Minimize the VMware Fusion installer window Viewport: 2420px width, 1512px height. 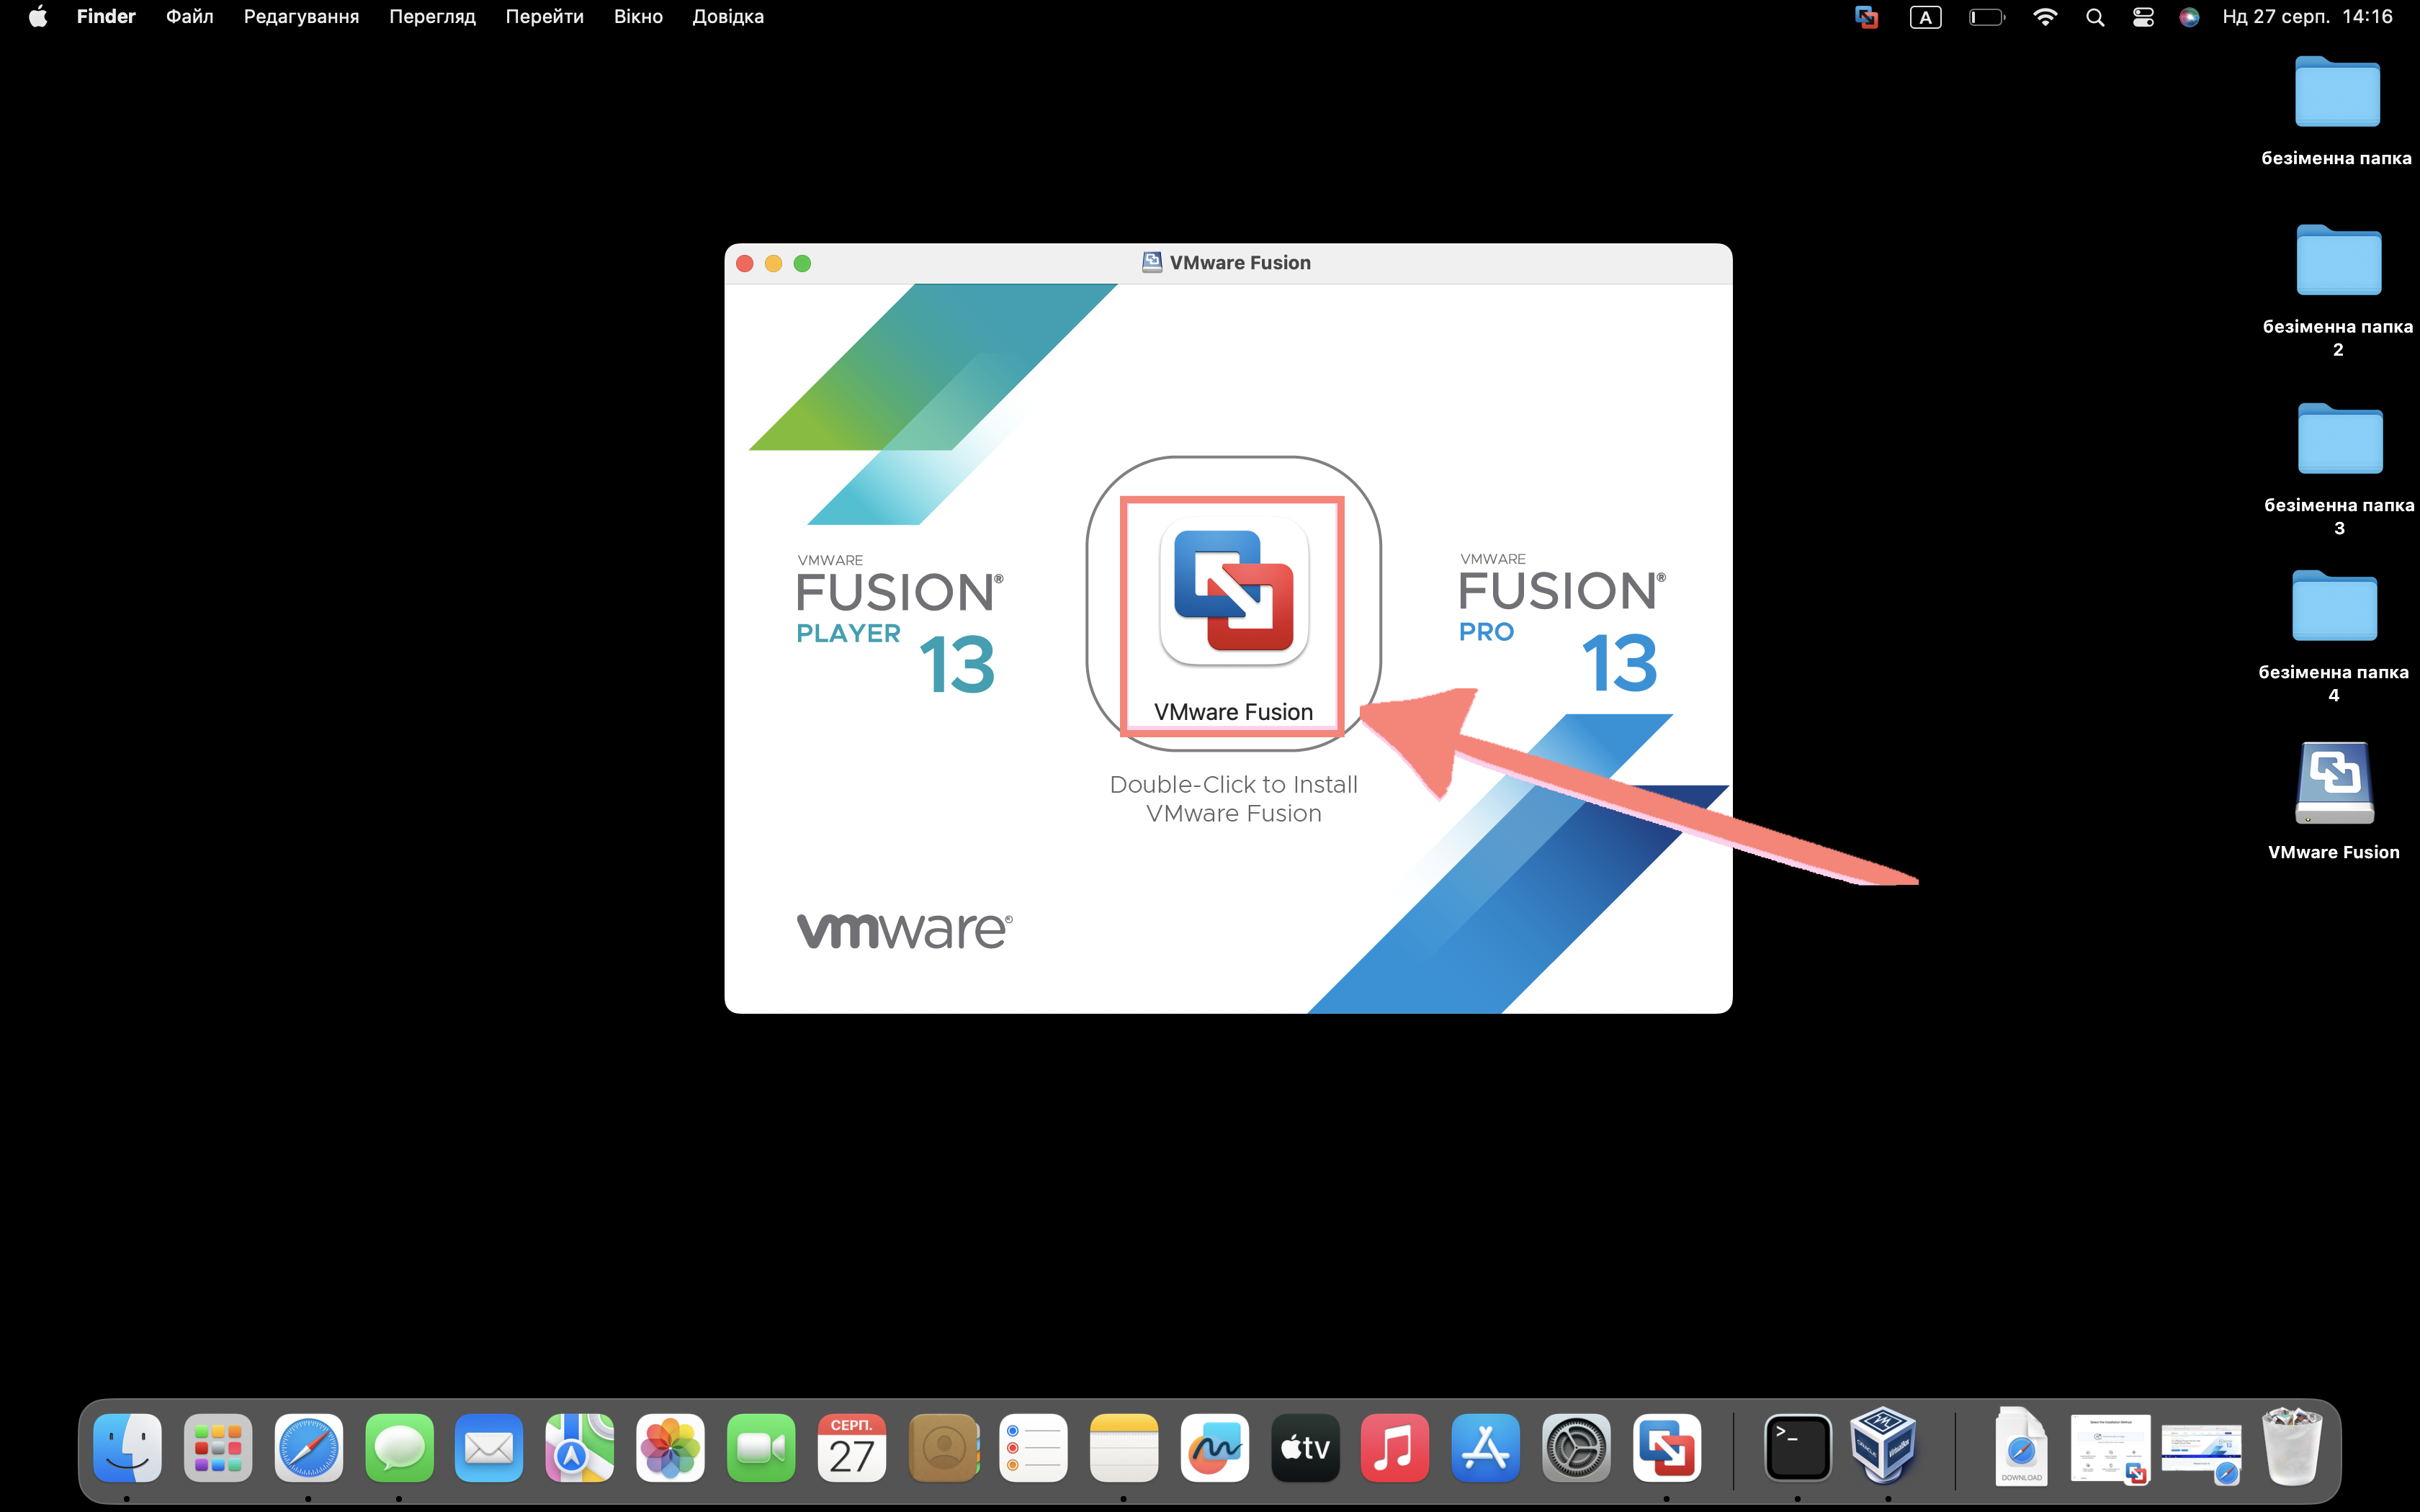pyautogui.click(x=773, y=263)
